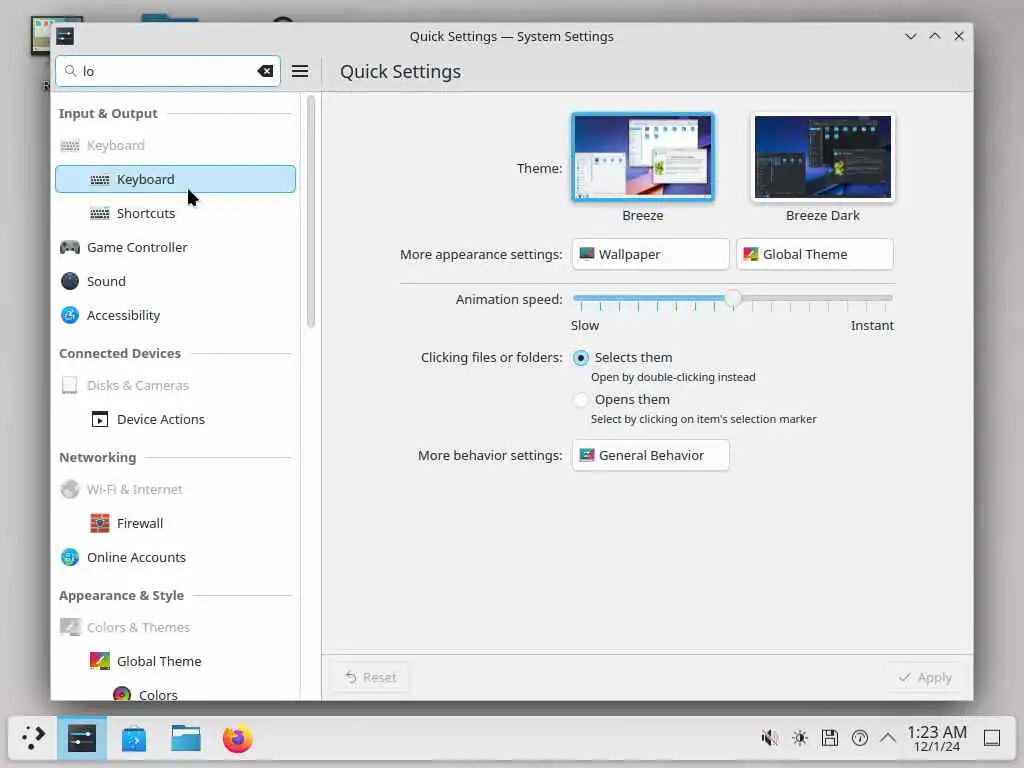Click the dimmed Wi-Fi & Internet row
1024x768 pixels.
(175, 489)
